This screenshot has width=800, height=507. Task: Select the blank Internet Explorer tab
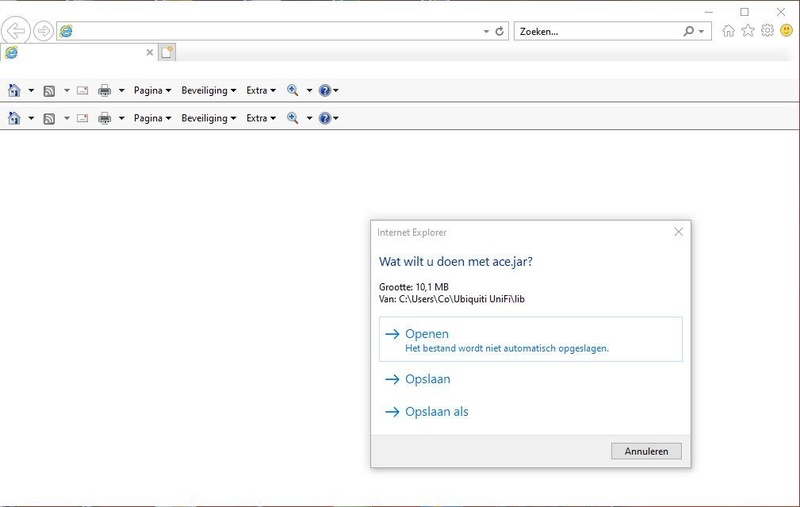pos(77,52)
